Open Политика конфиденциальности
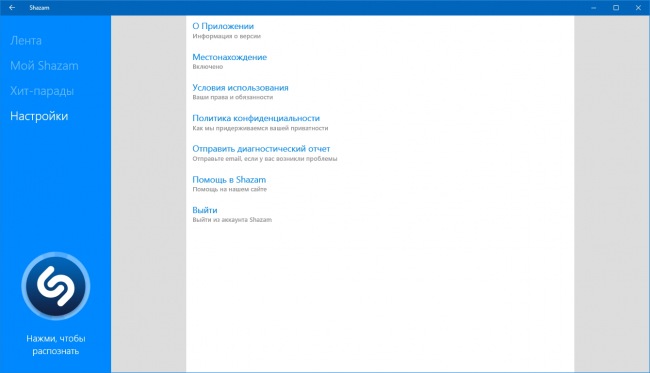 256,118
